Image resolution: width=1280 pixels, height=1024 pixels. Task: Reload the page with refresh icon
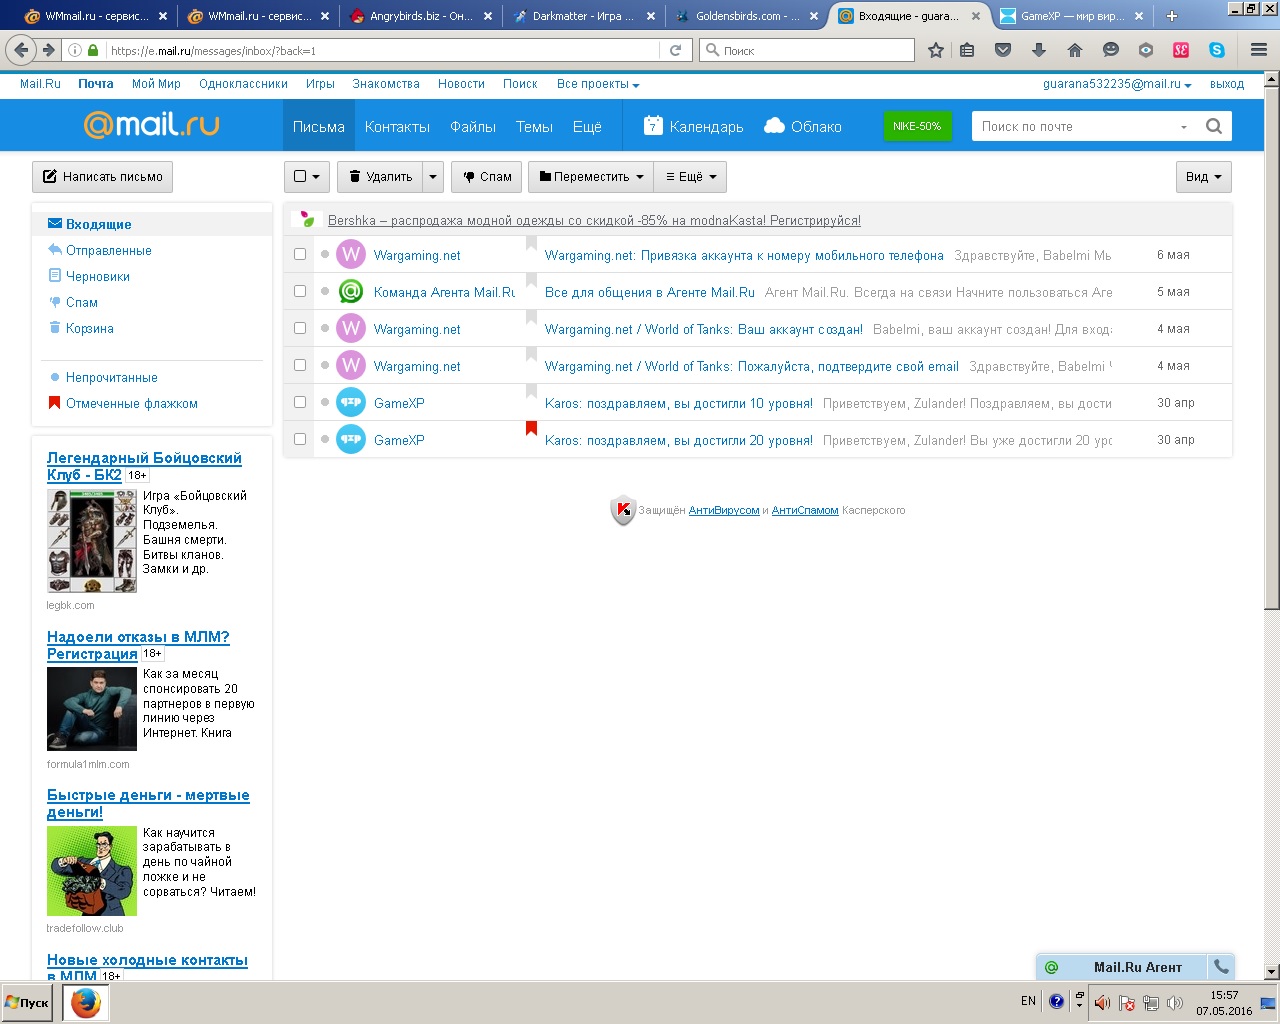pos(675,50)
